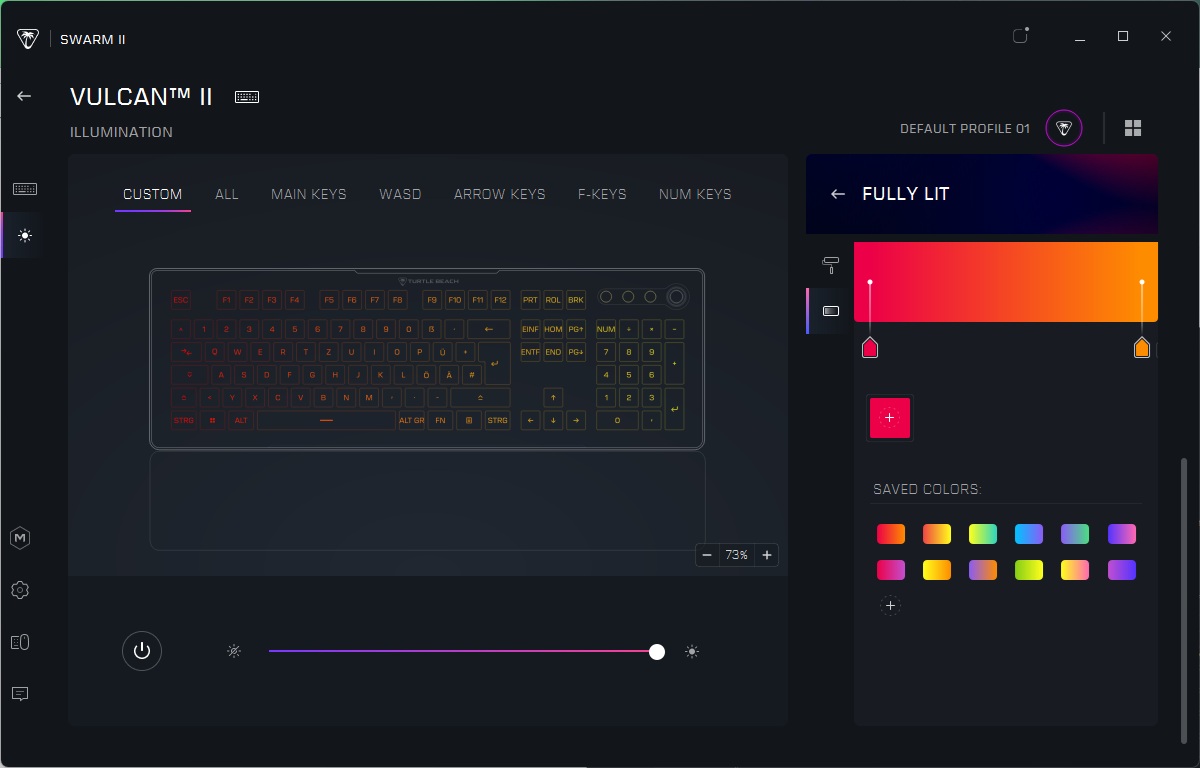Select the BRK key on the keyboard

576,299
